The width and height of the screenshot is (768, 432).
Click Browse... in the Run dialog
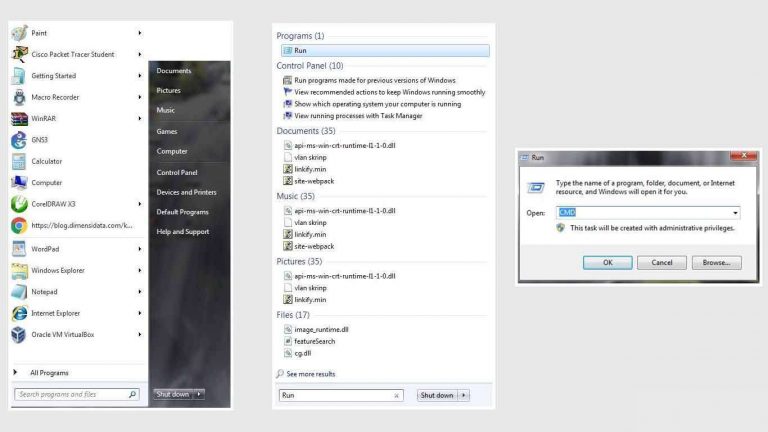coord(715,263)
